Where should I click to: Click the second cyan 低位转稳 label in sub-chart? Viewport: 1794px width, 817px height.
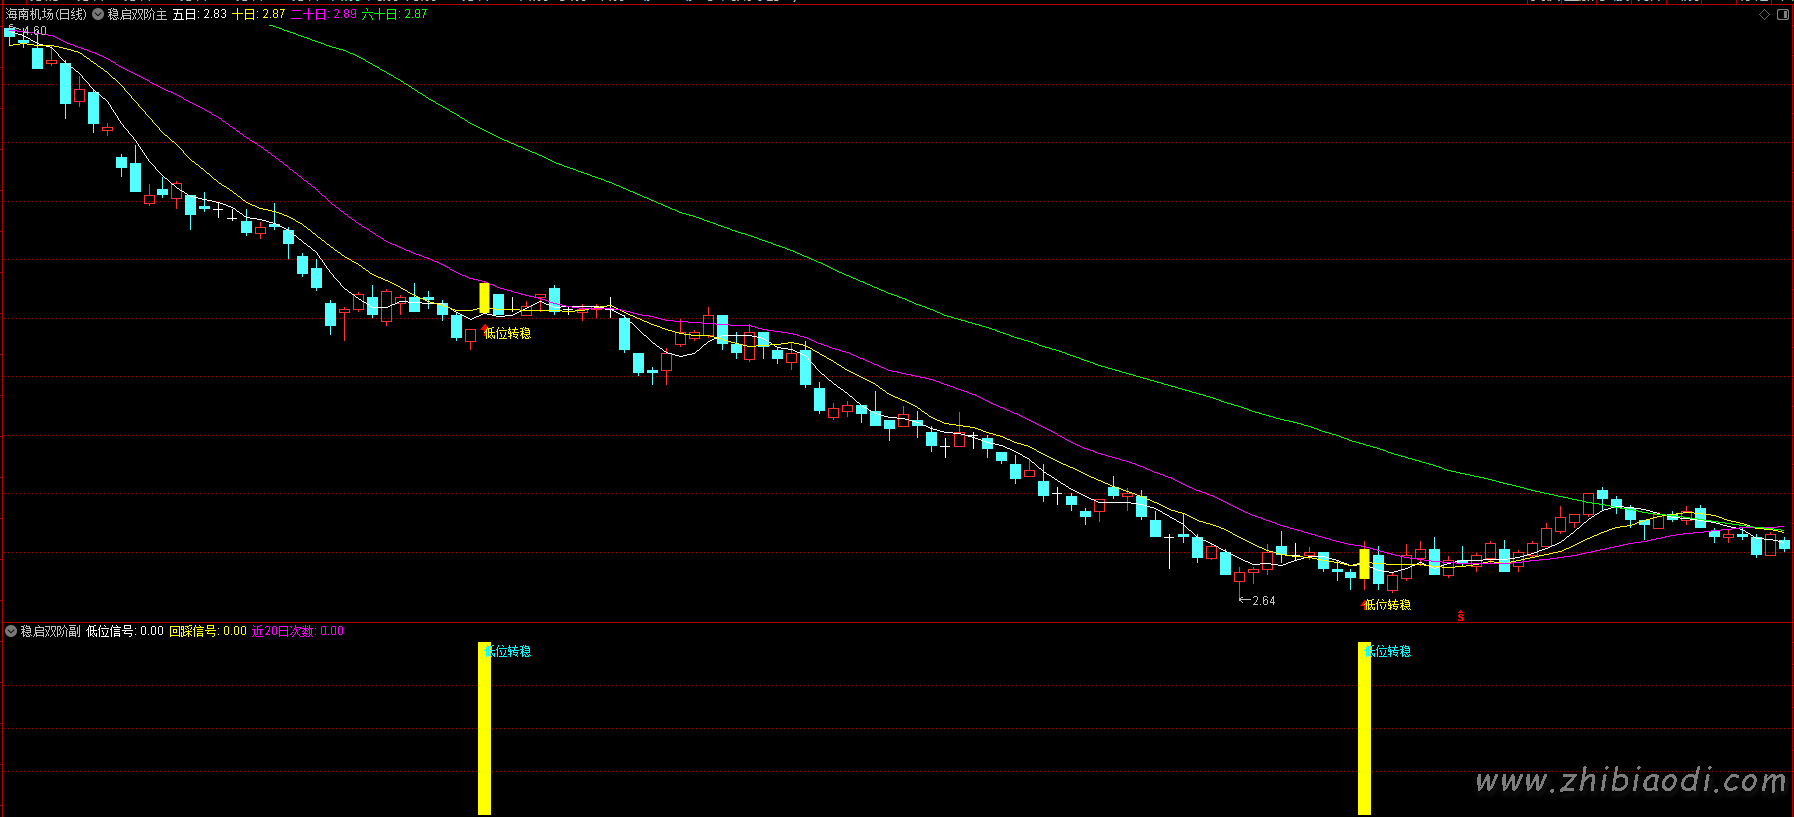[x=1389, y=651]
